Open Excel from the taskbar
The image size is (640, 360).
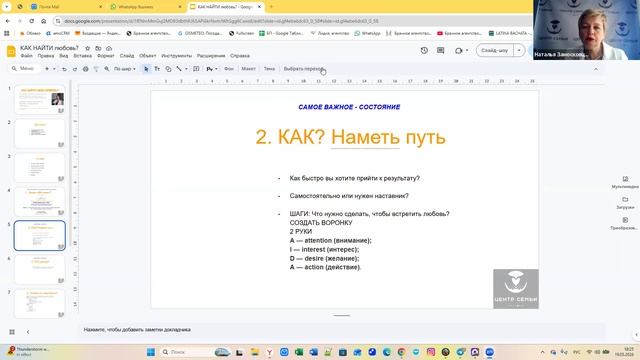299,352
